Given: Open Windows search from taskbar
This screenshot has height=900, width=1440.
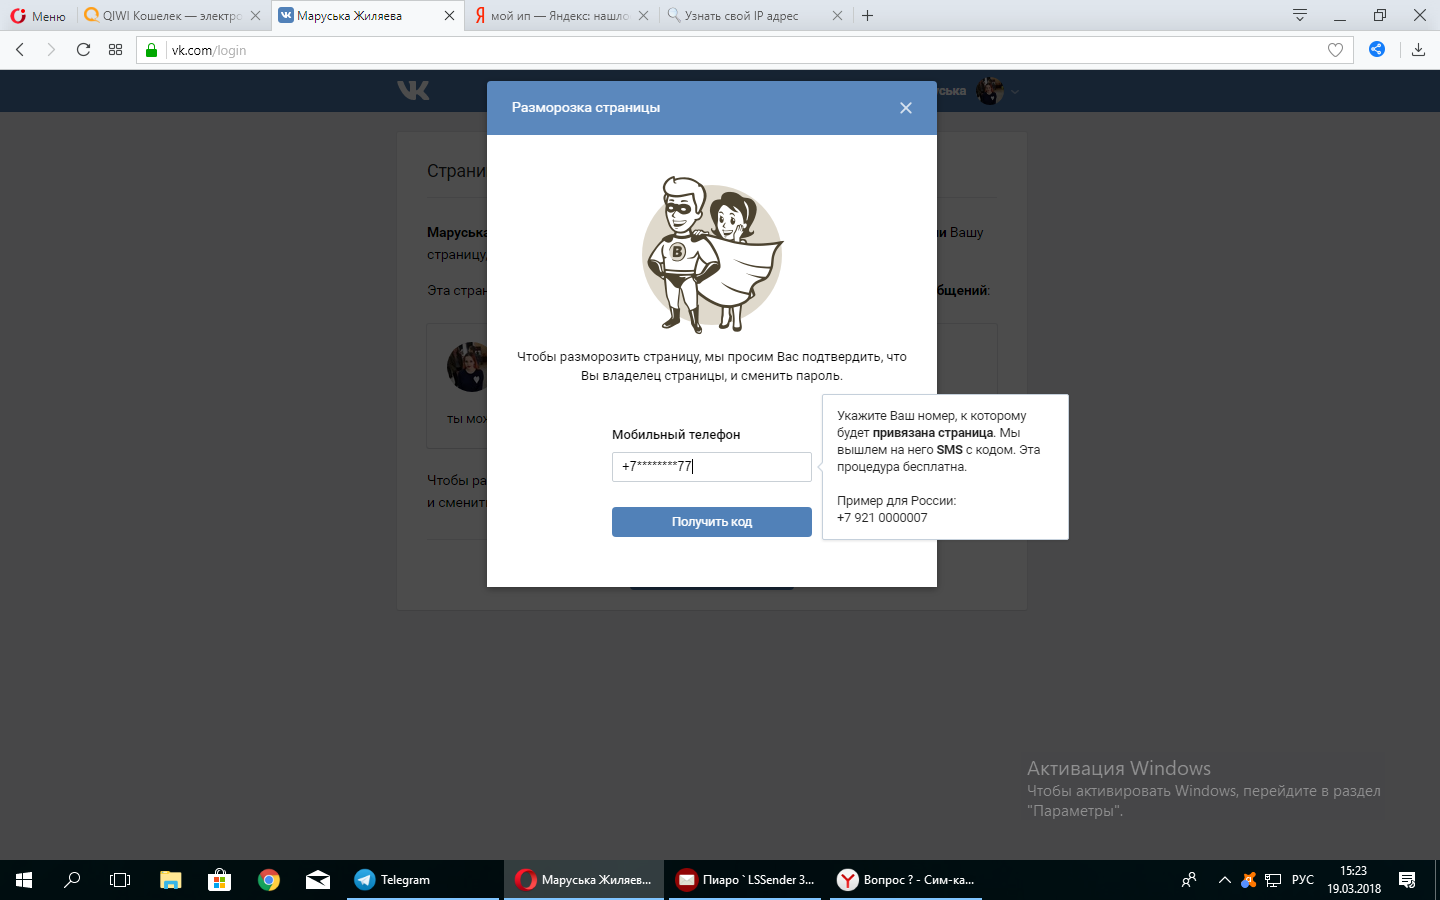Looking at the screenshot, I should [x=72, y=880].
